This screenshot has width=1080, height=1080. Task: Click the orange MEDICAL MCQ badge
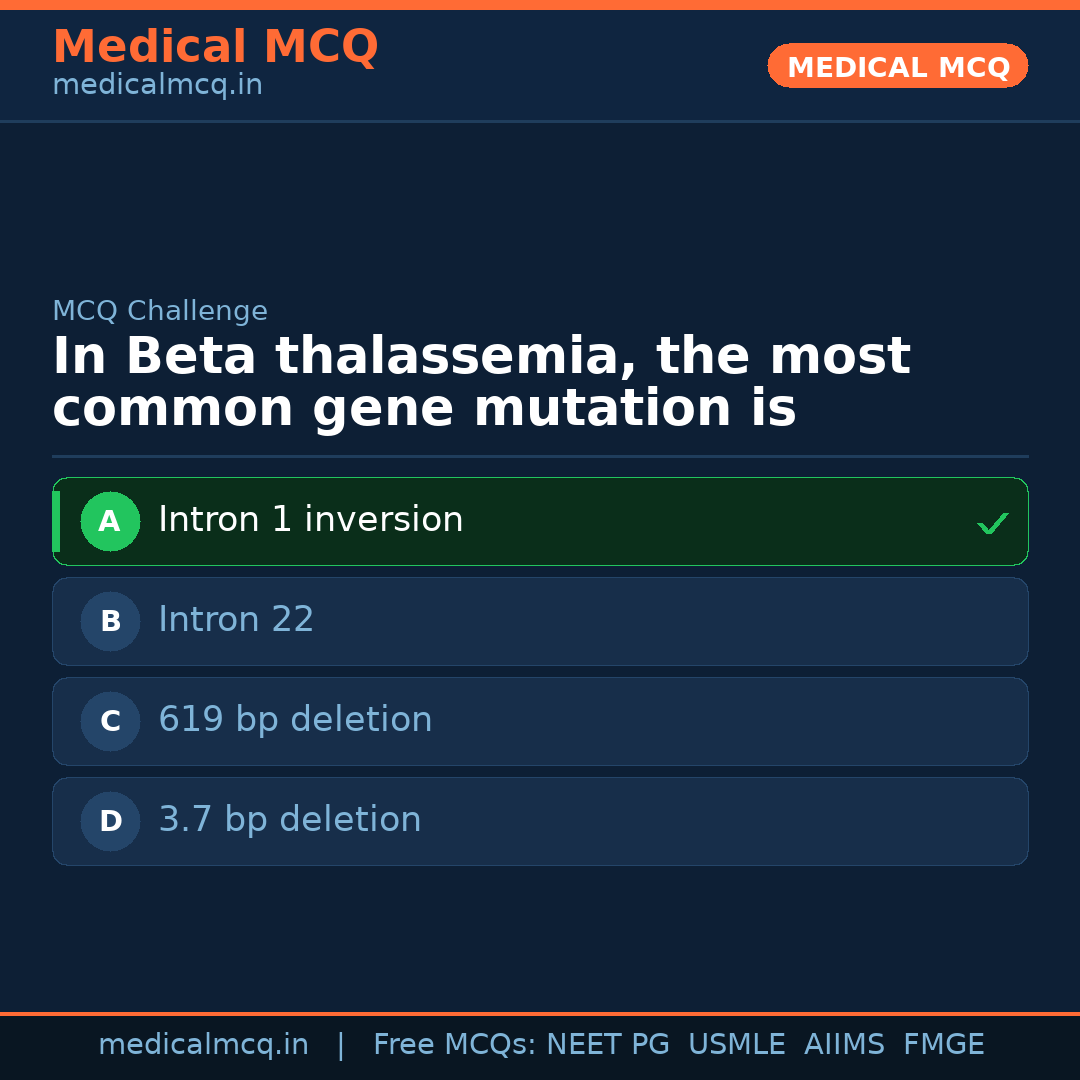pyautogui.click(x=897, y=66)
